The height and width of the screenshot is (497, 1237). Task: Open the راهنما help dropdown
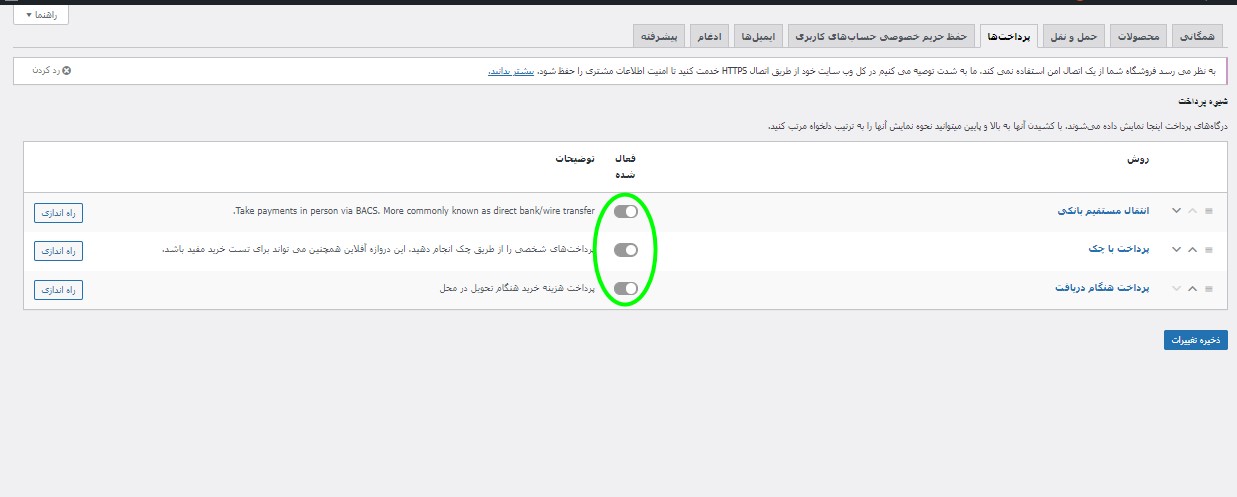pyautogui.click(x=41, y=15)
